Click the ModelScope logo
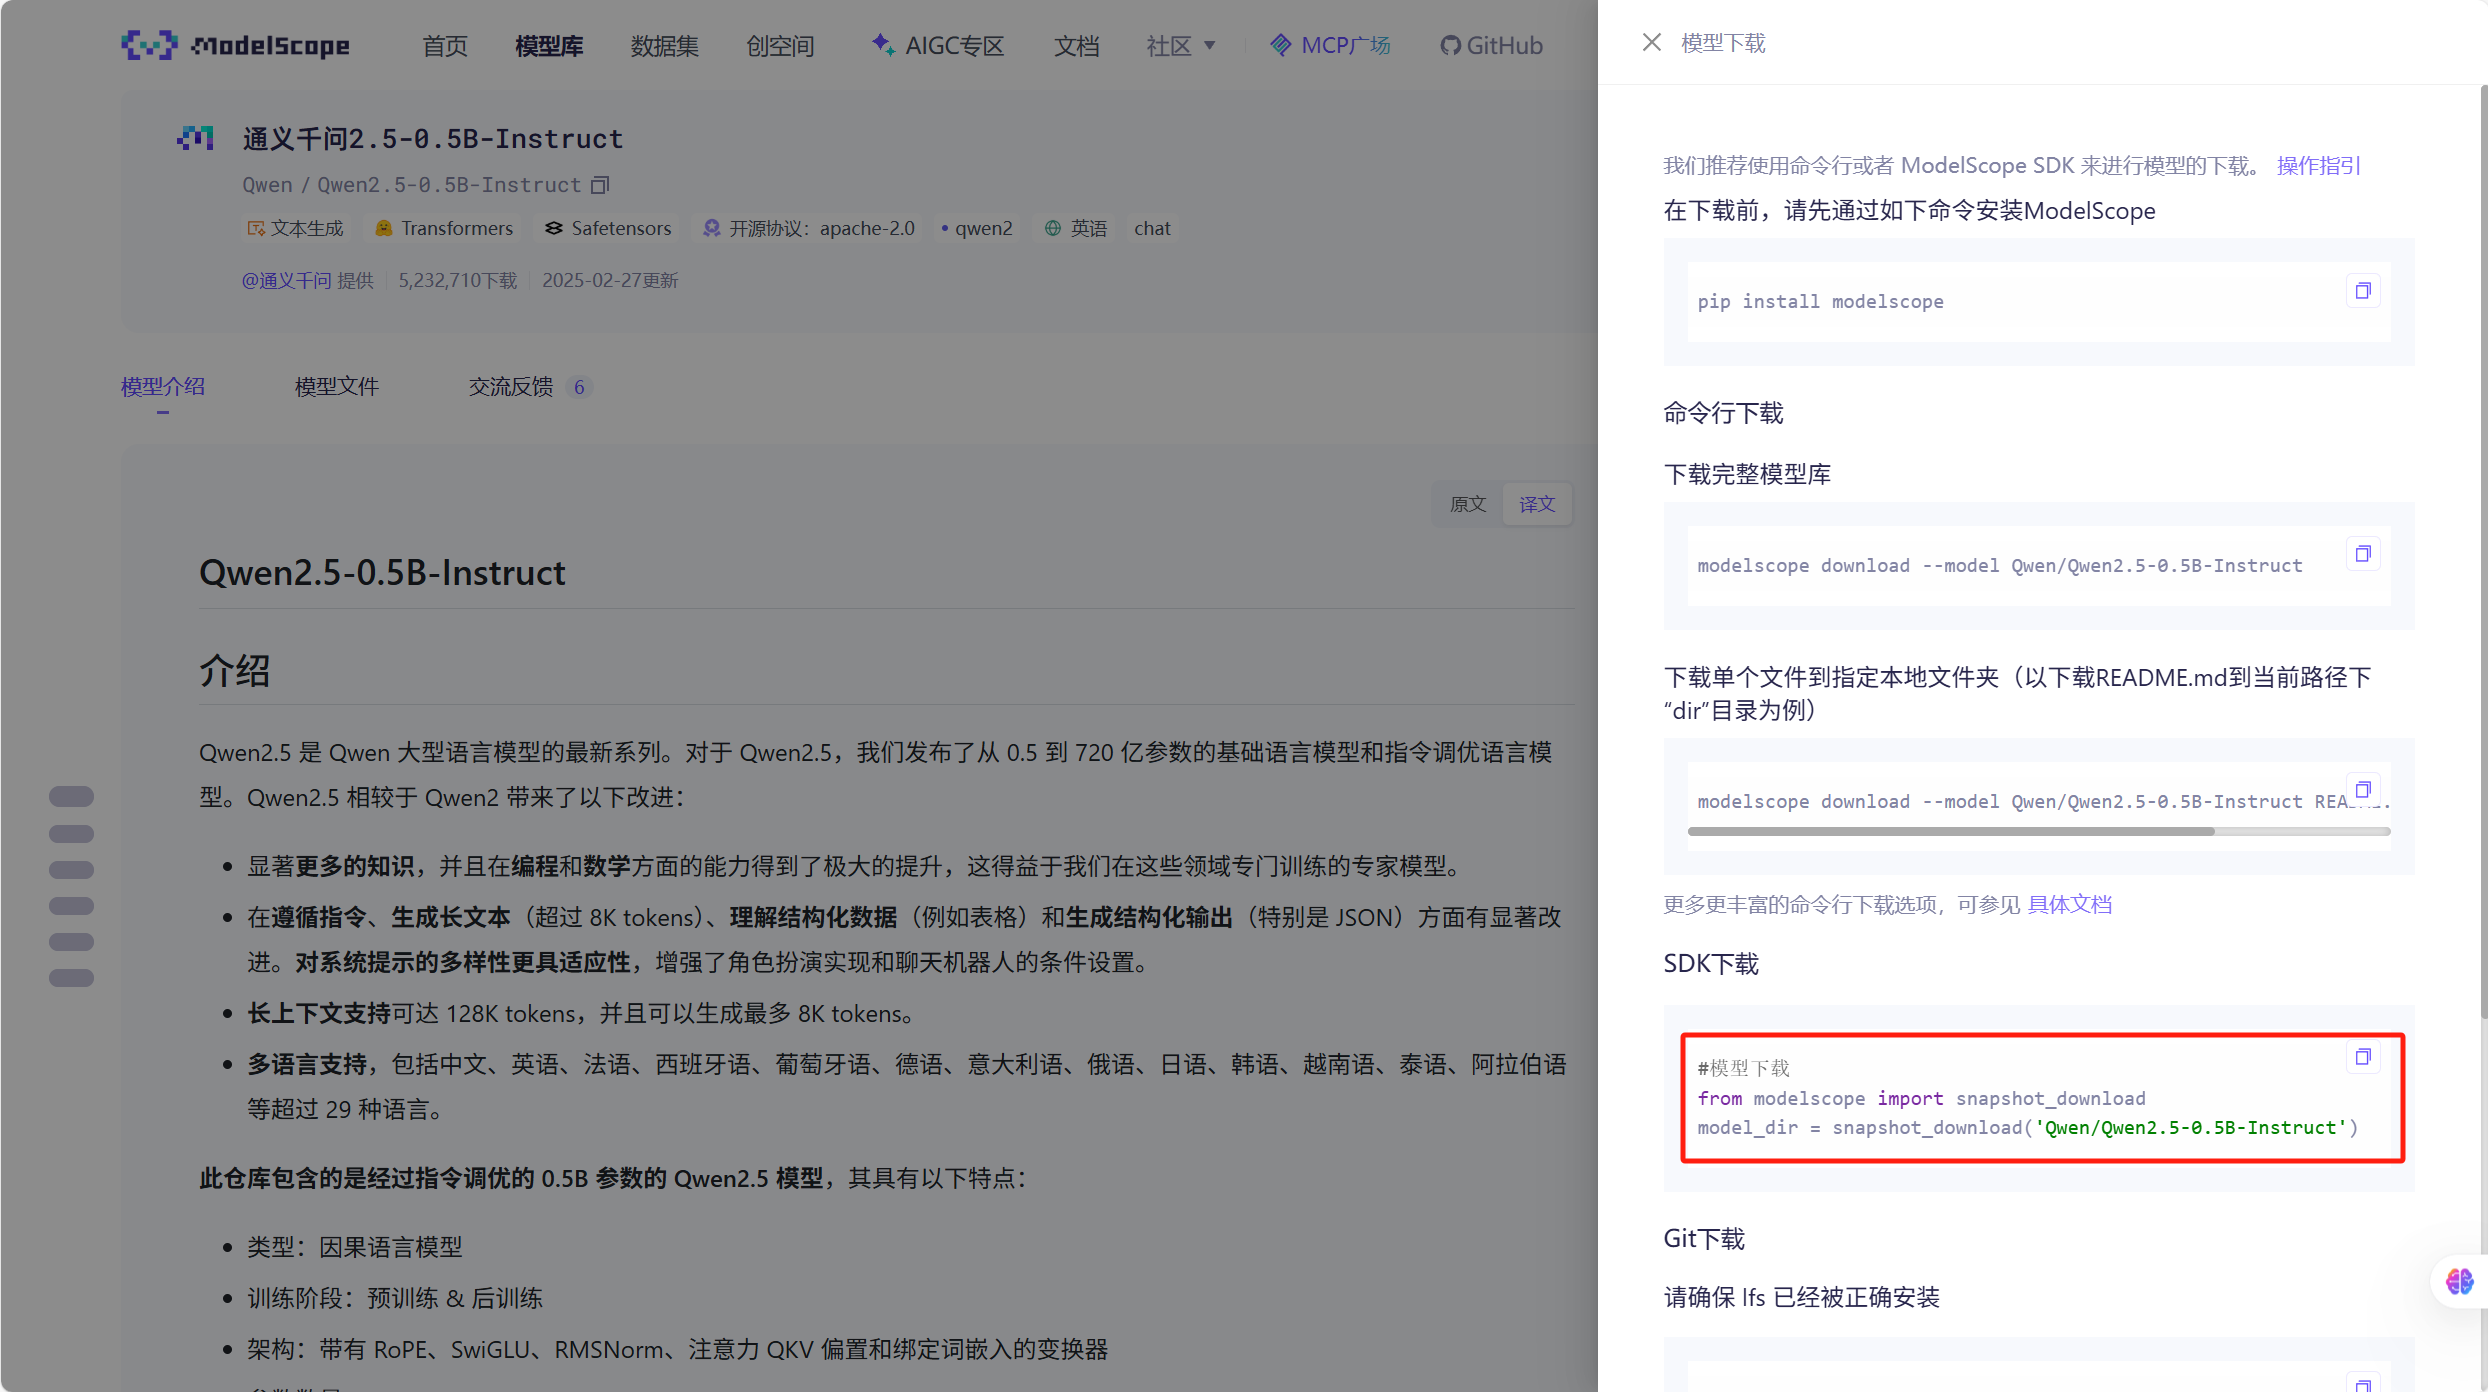 point(236,45)
